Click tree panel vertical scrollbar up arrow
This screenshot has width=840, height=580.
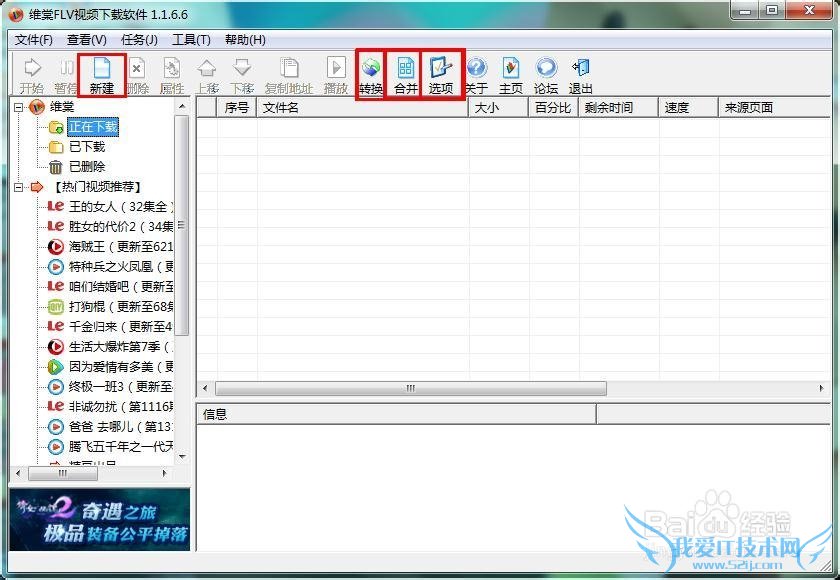[x=182, y=107]
